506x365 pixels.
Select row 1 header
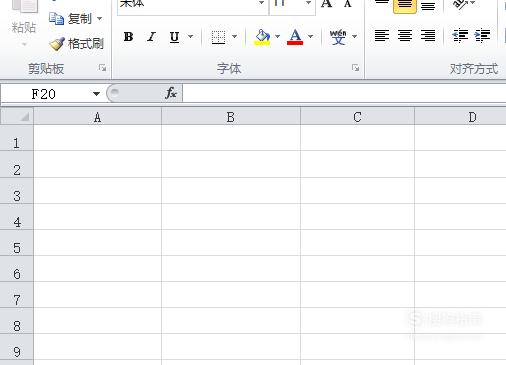coord(17,138)
